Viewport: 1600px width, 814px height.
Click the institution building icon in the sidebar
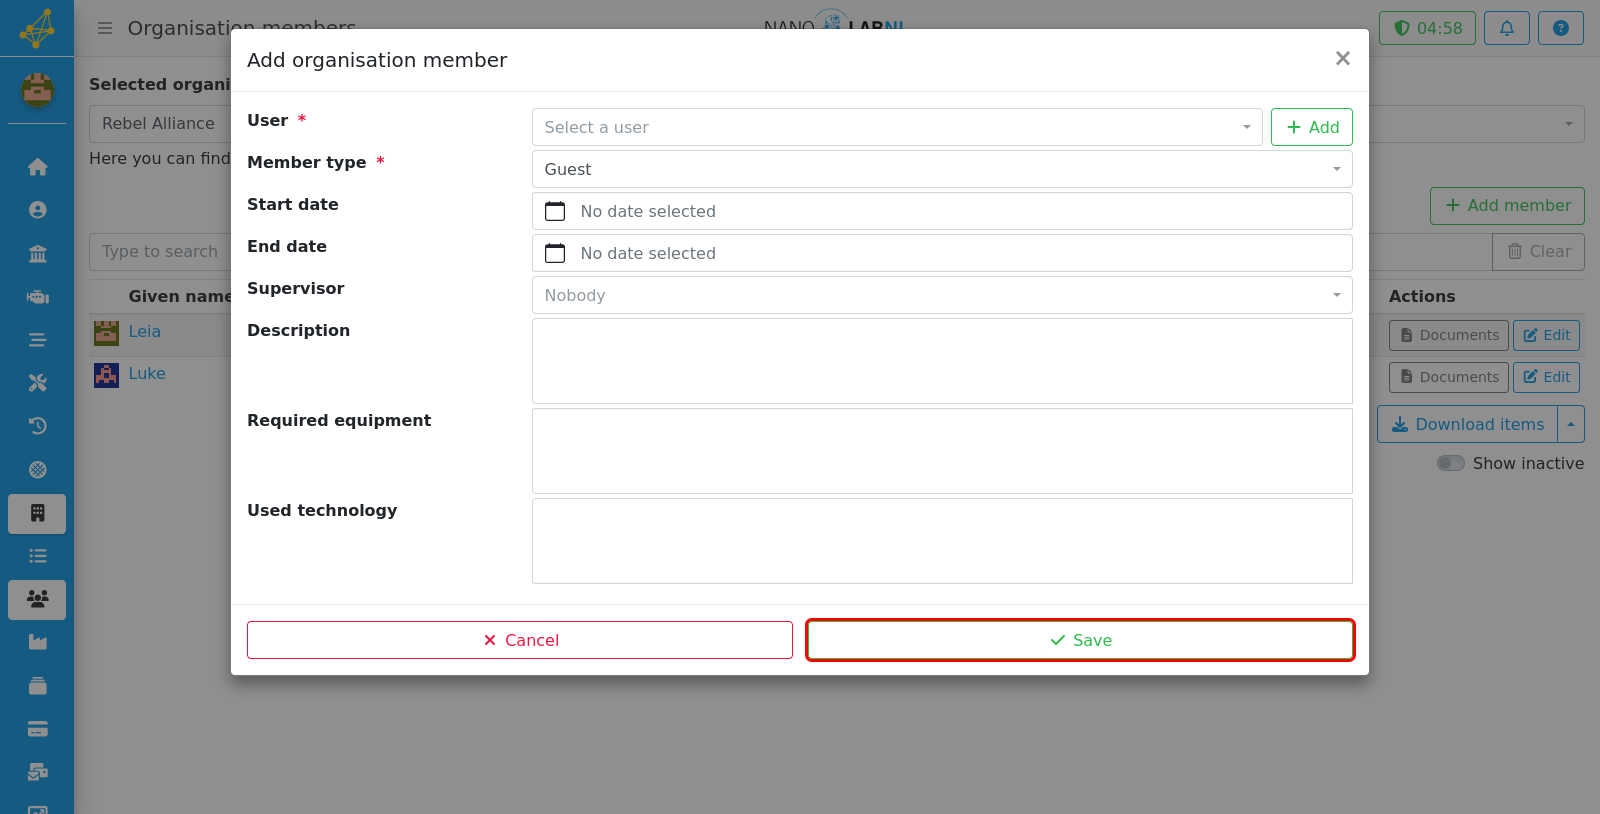click(37, 253)
